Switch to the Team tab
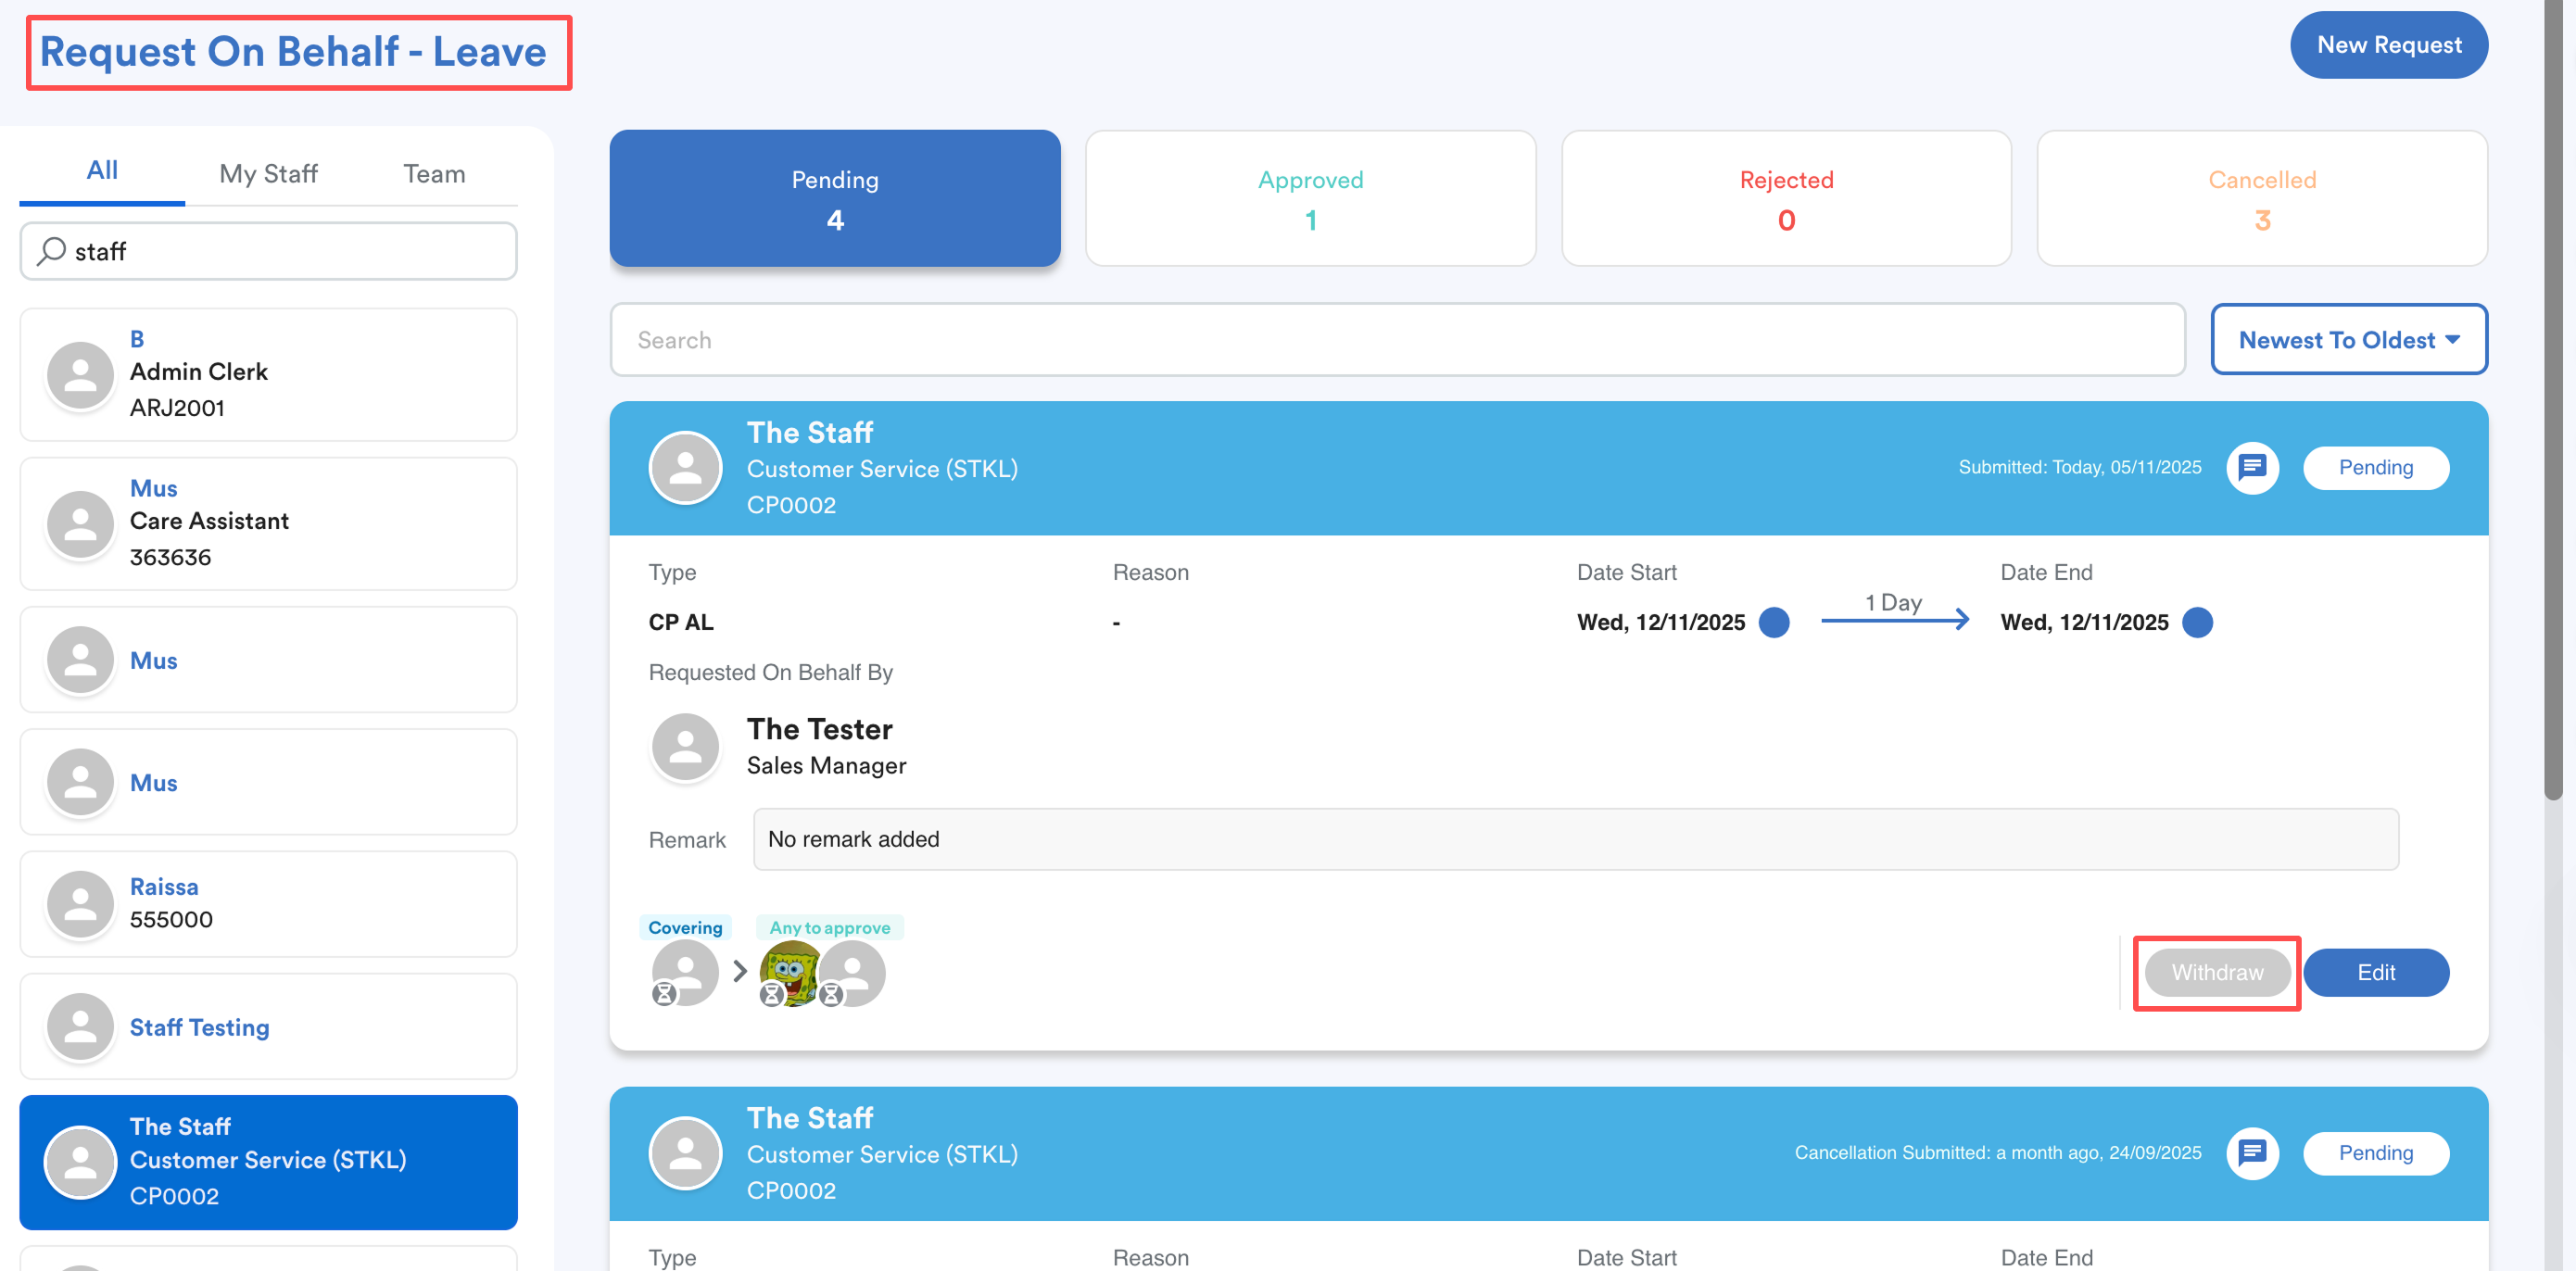2576x1271 pixels. point(433,173)
